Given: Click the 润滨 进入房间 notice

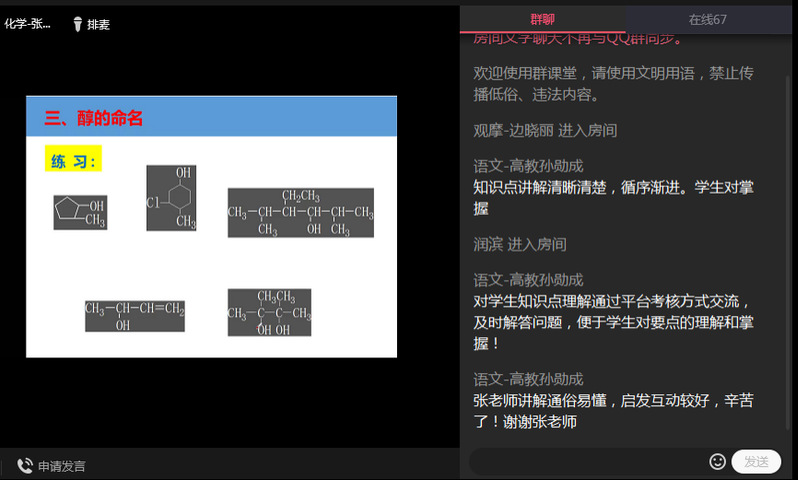Looking at the screenshot, I should (x=520, y=244).
